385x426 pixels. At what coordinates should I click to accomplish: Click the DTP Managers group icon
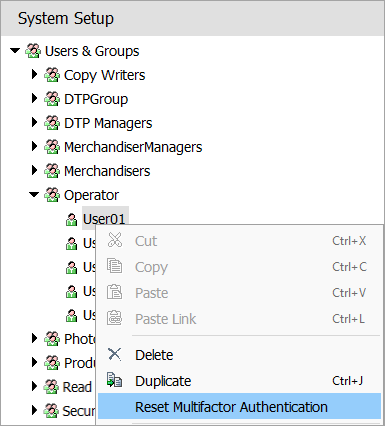[x=52, y=123]
